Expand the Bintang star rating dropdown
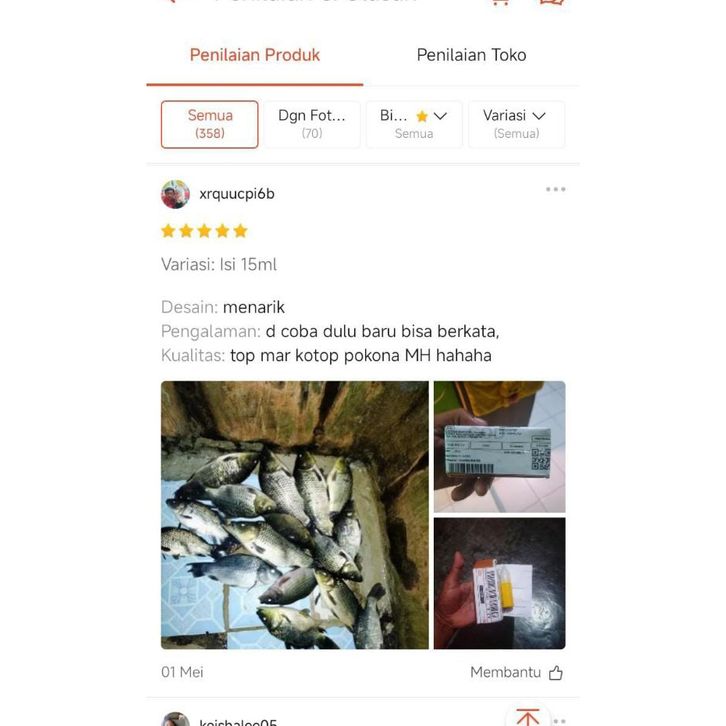Image resolution: width=726 pixels, height=726 pixels. point(414,125)
